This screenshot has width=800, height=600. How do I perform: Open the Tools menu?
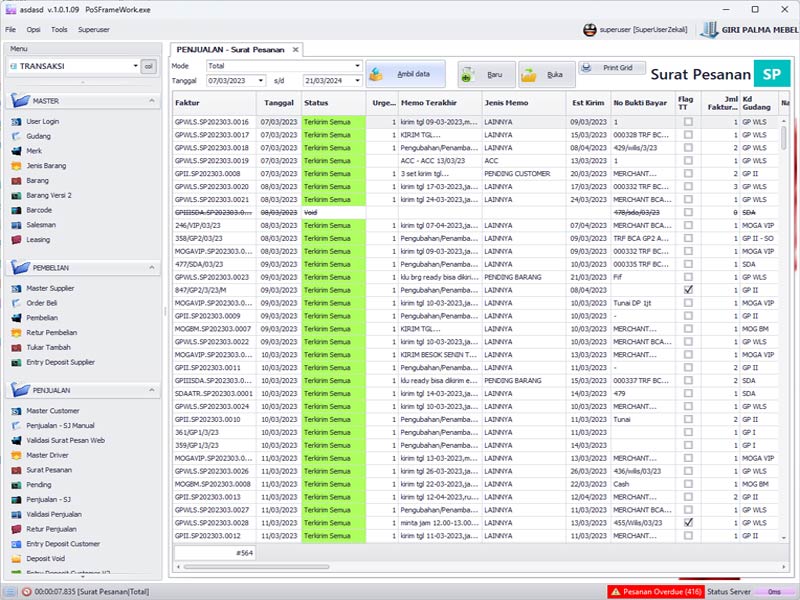(x=59, y=30)
